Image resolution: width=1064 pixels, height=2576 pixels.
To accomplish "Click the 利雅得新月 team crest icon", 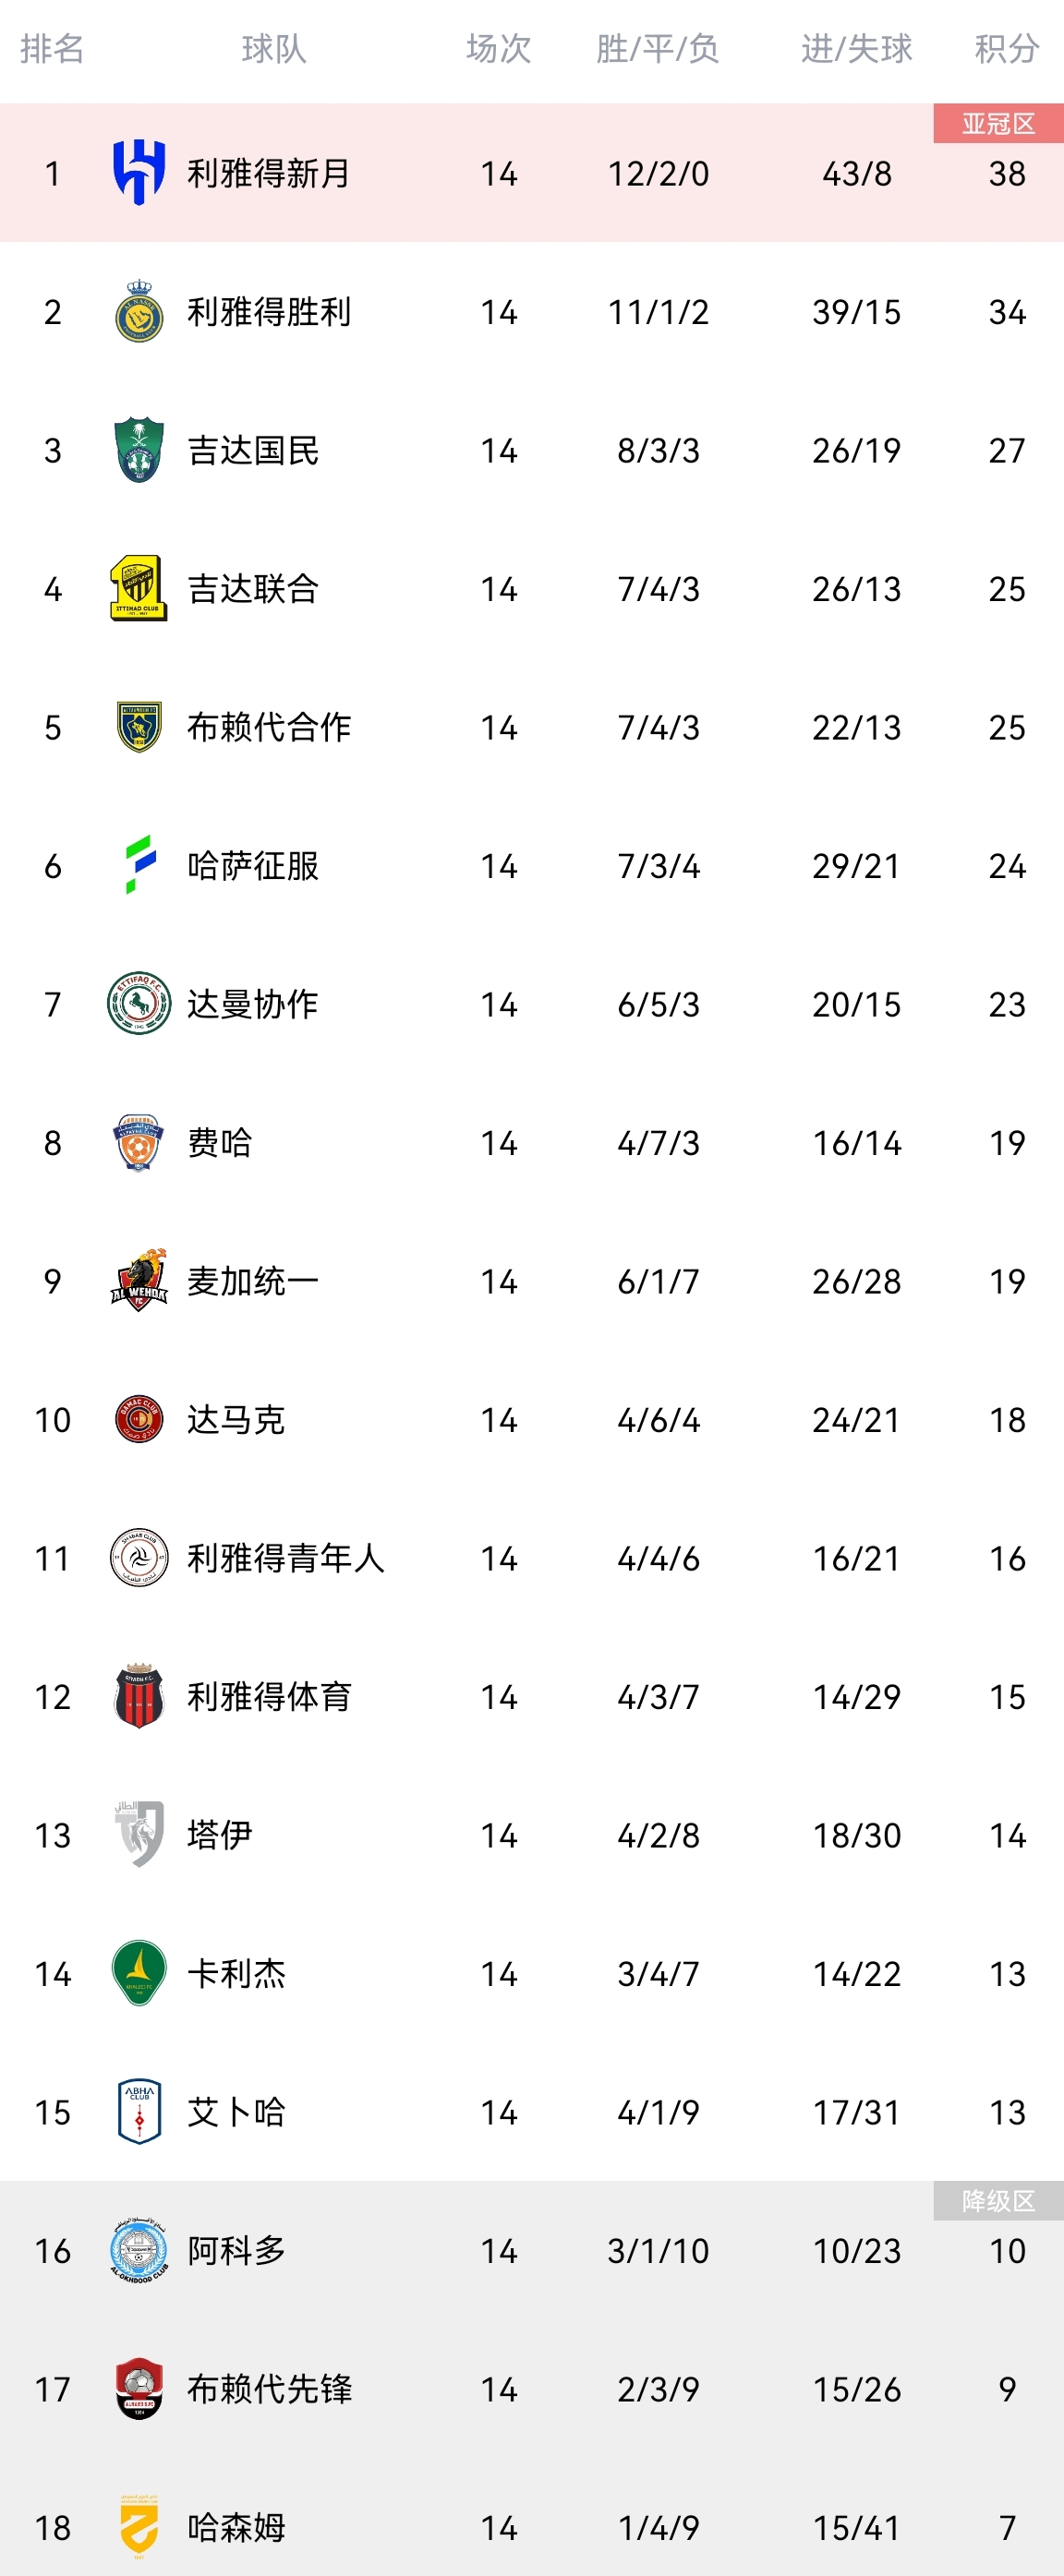I will [139, 173].
